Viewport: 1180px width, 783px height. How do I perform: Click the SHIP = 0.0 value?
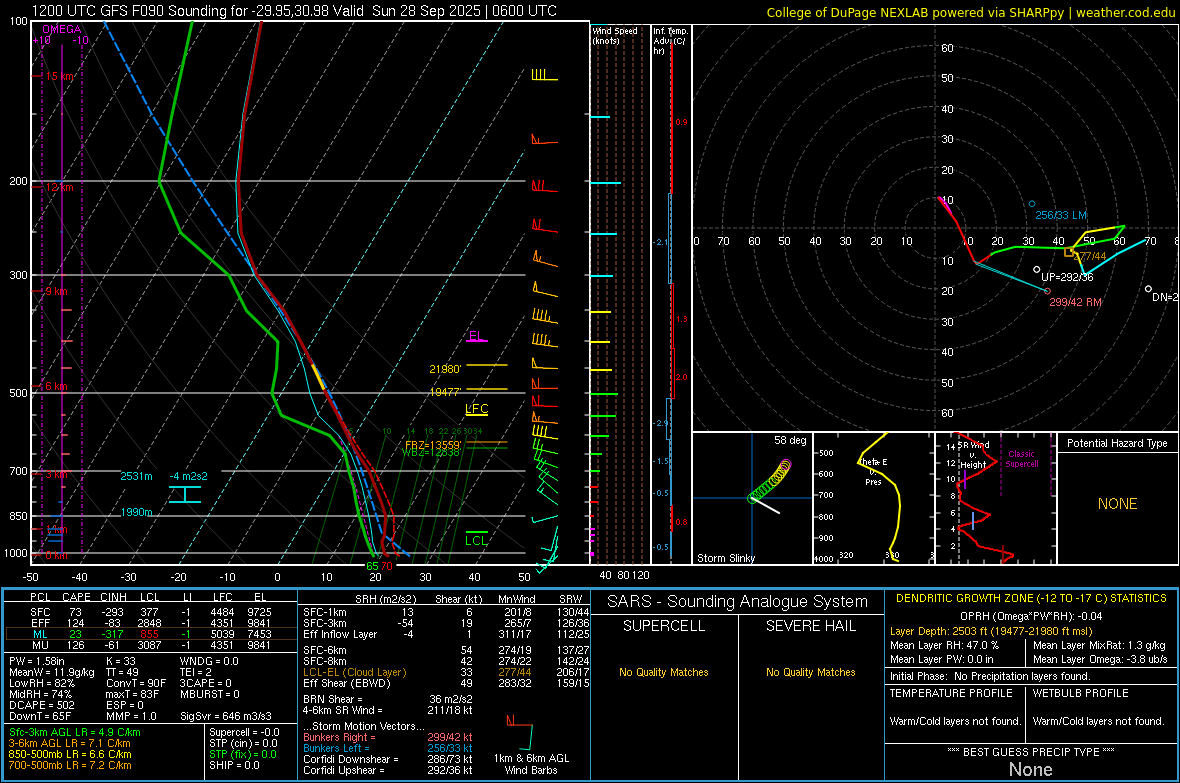coord(234,765)
